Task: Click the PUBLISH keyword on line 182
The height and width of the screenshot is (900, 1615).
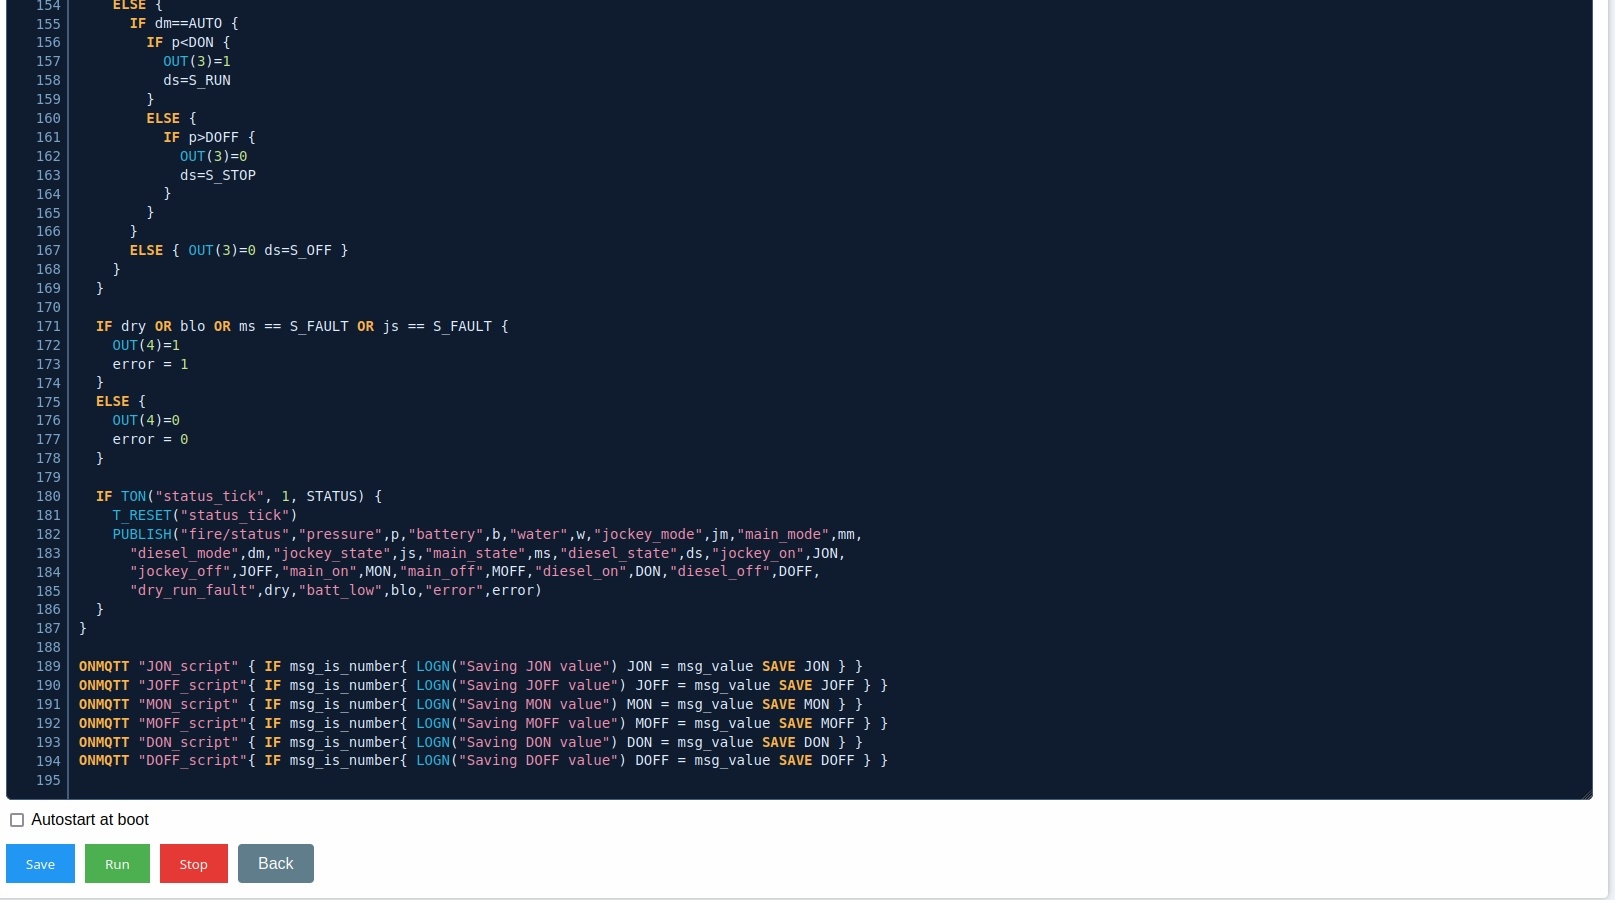Action: (142, 534)
